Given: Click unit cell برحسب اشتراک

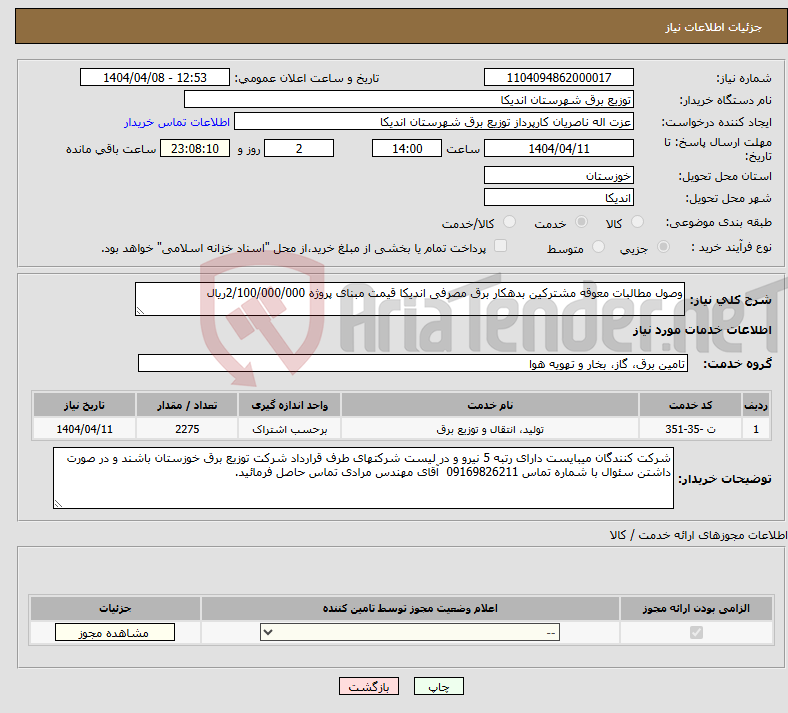Looking at the screenshot, I should (x=289, y=429).
